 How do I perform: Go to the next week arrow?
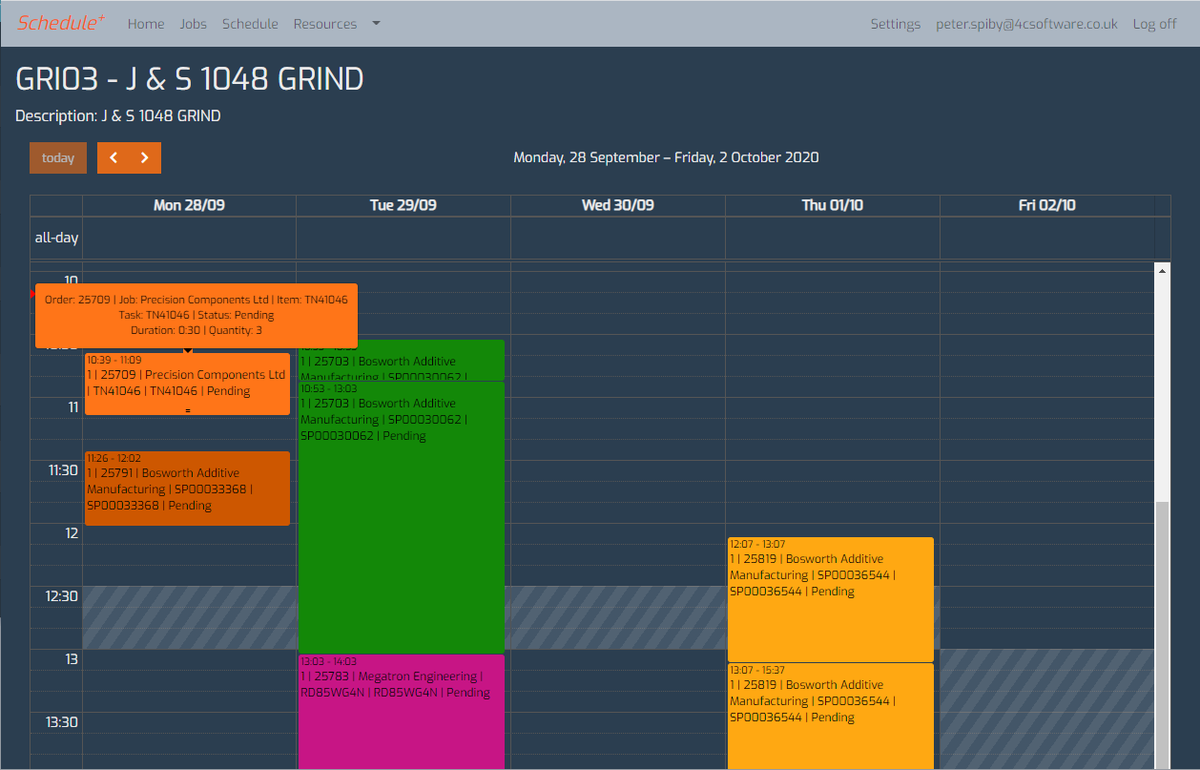145,158
